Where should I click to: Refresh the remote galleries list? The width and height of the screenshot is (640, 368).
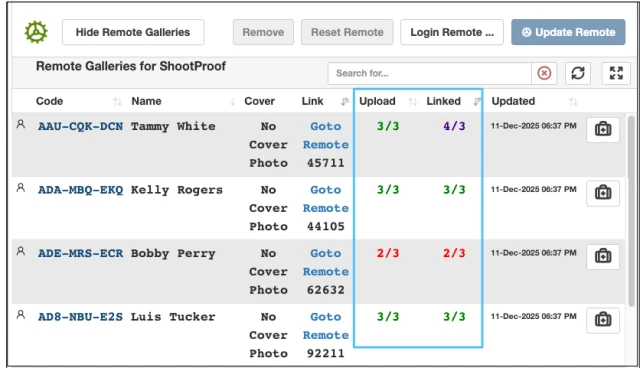click(x=578, y=73)
